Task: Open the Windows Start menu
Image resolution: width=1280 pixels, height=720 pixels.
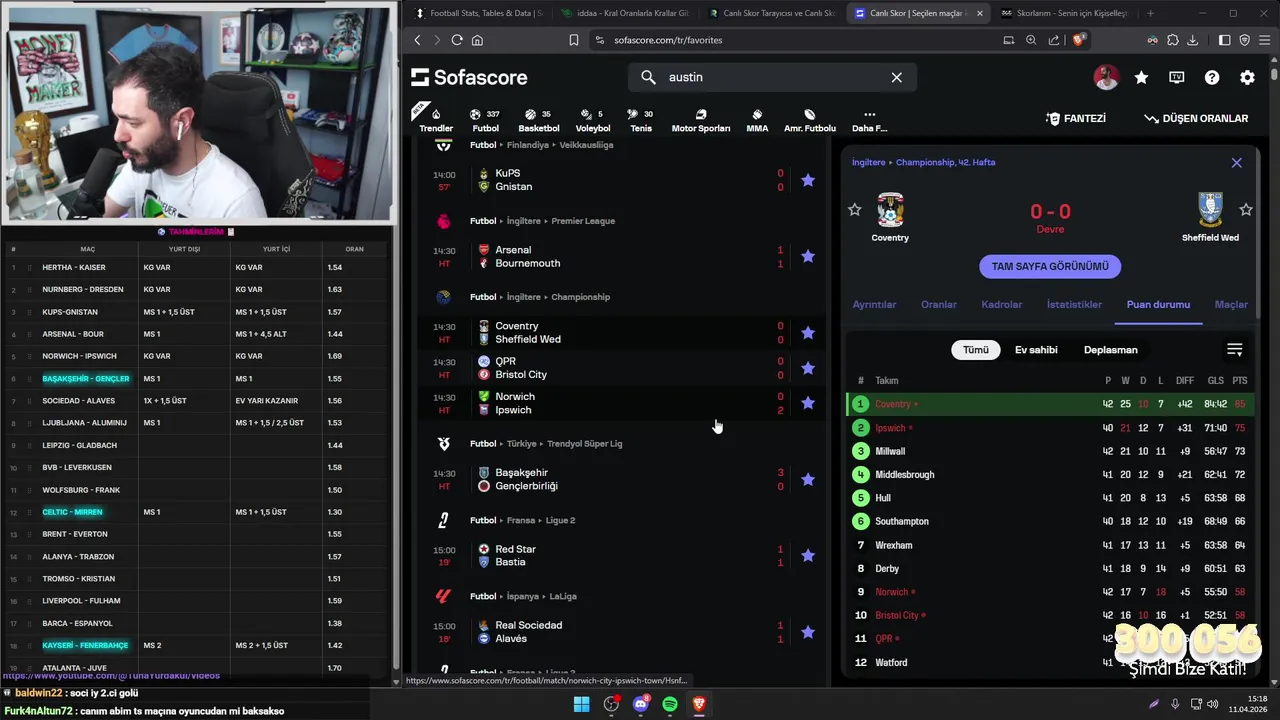Action: click(581, 704)
